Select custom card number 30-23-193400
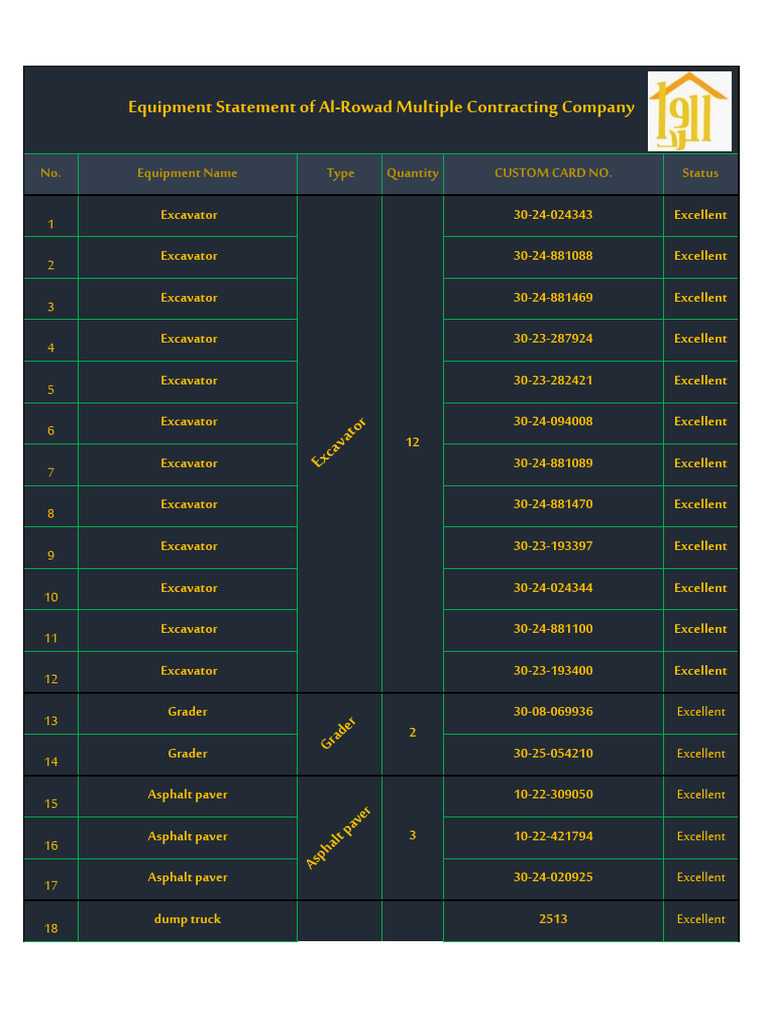The height and width of the screenshot is (1024, 768). tap(553, 671)
